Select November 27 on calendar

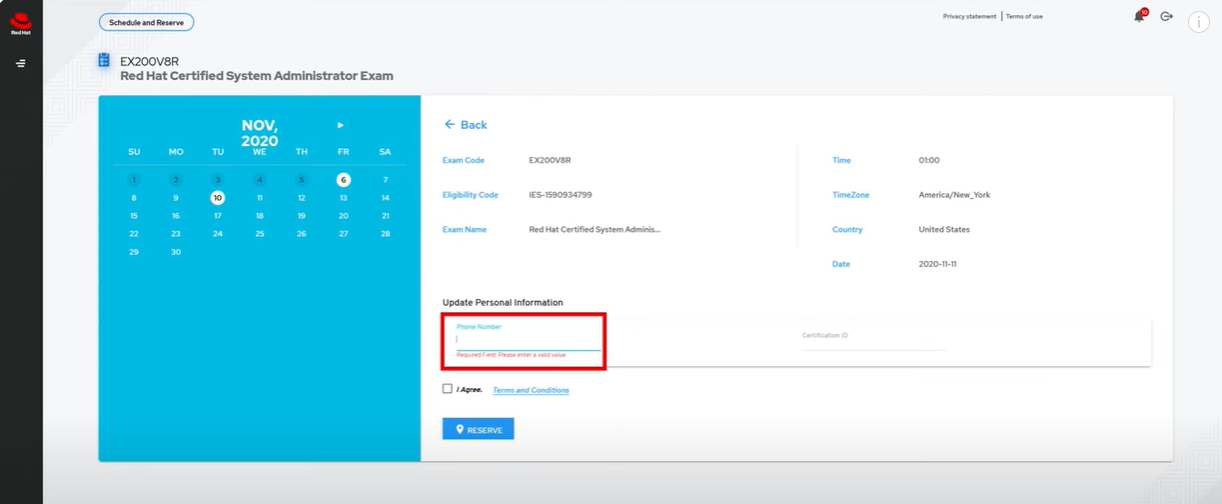[343, 234]
